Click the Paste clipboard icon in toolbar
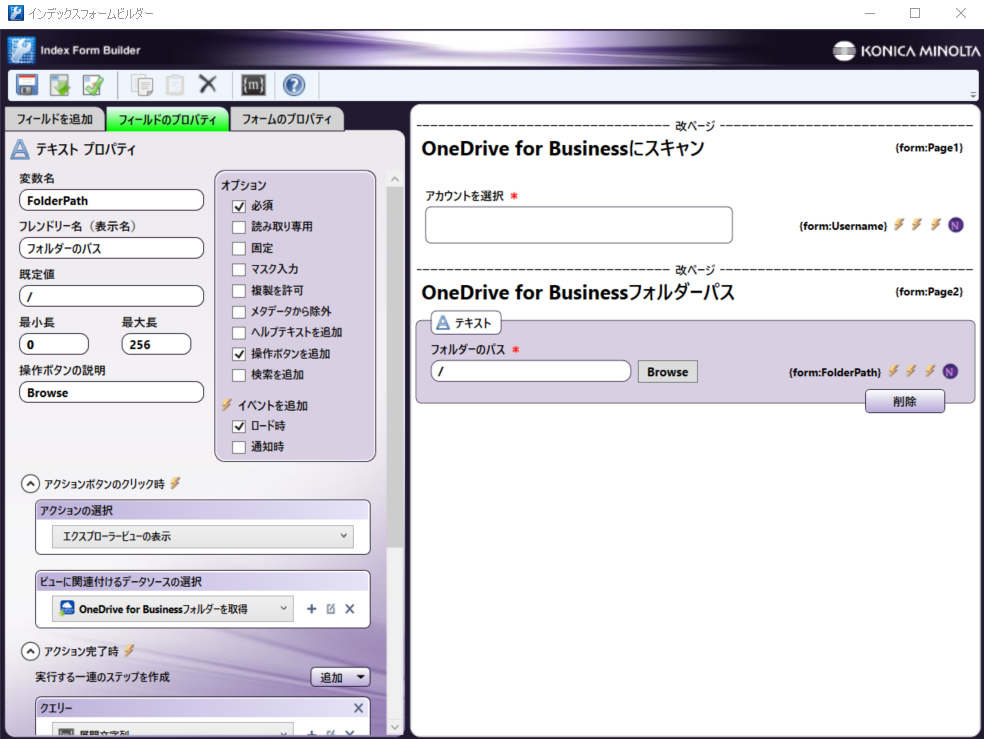 175,85
